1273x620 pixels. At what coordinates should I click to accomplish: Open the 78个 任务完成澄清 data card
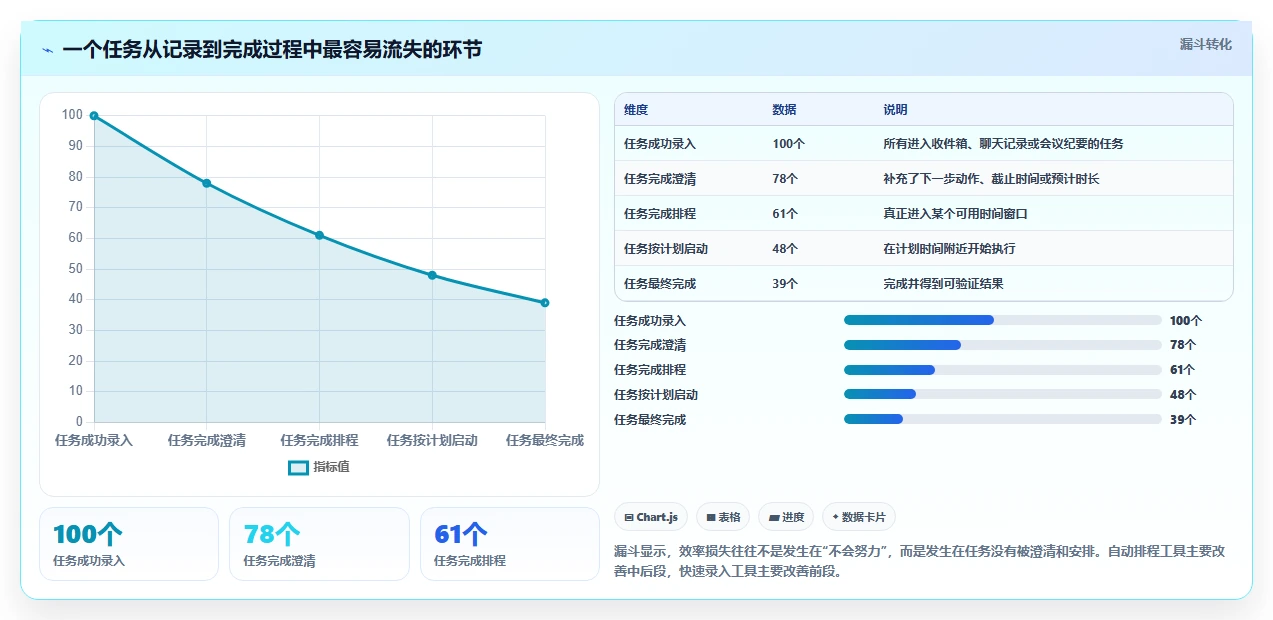[319, 544]
